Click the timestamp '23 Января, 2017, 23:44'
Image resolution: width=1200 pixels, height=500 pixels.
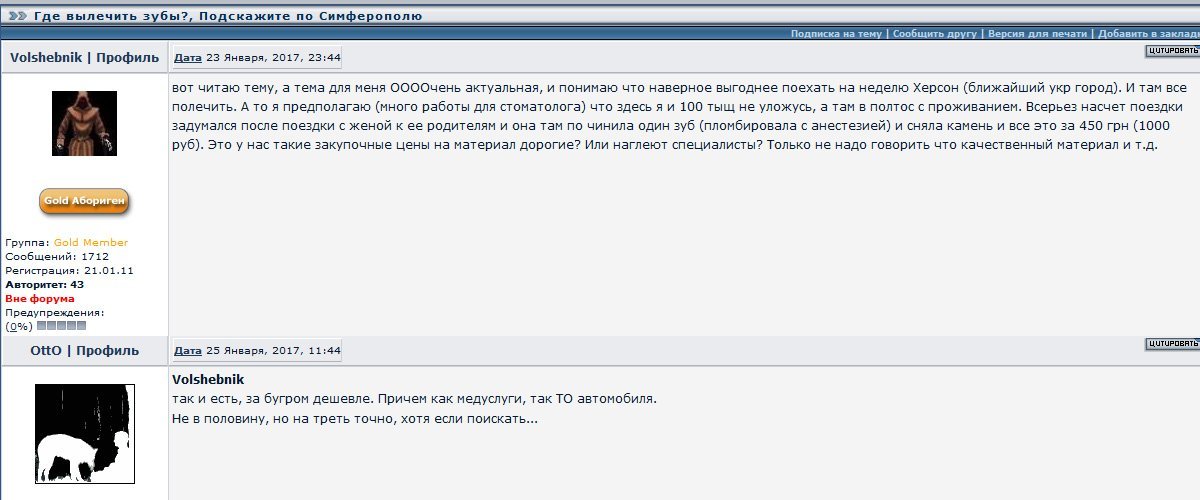273,58
